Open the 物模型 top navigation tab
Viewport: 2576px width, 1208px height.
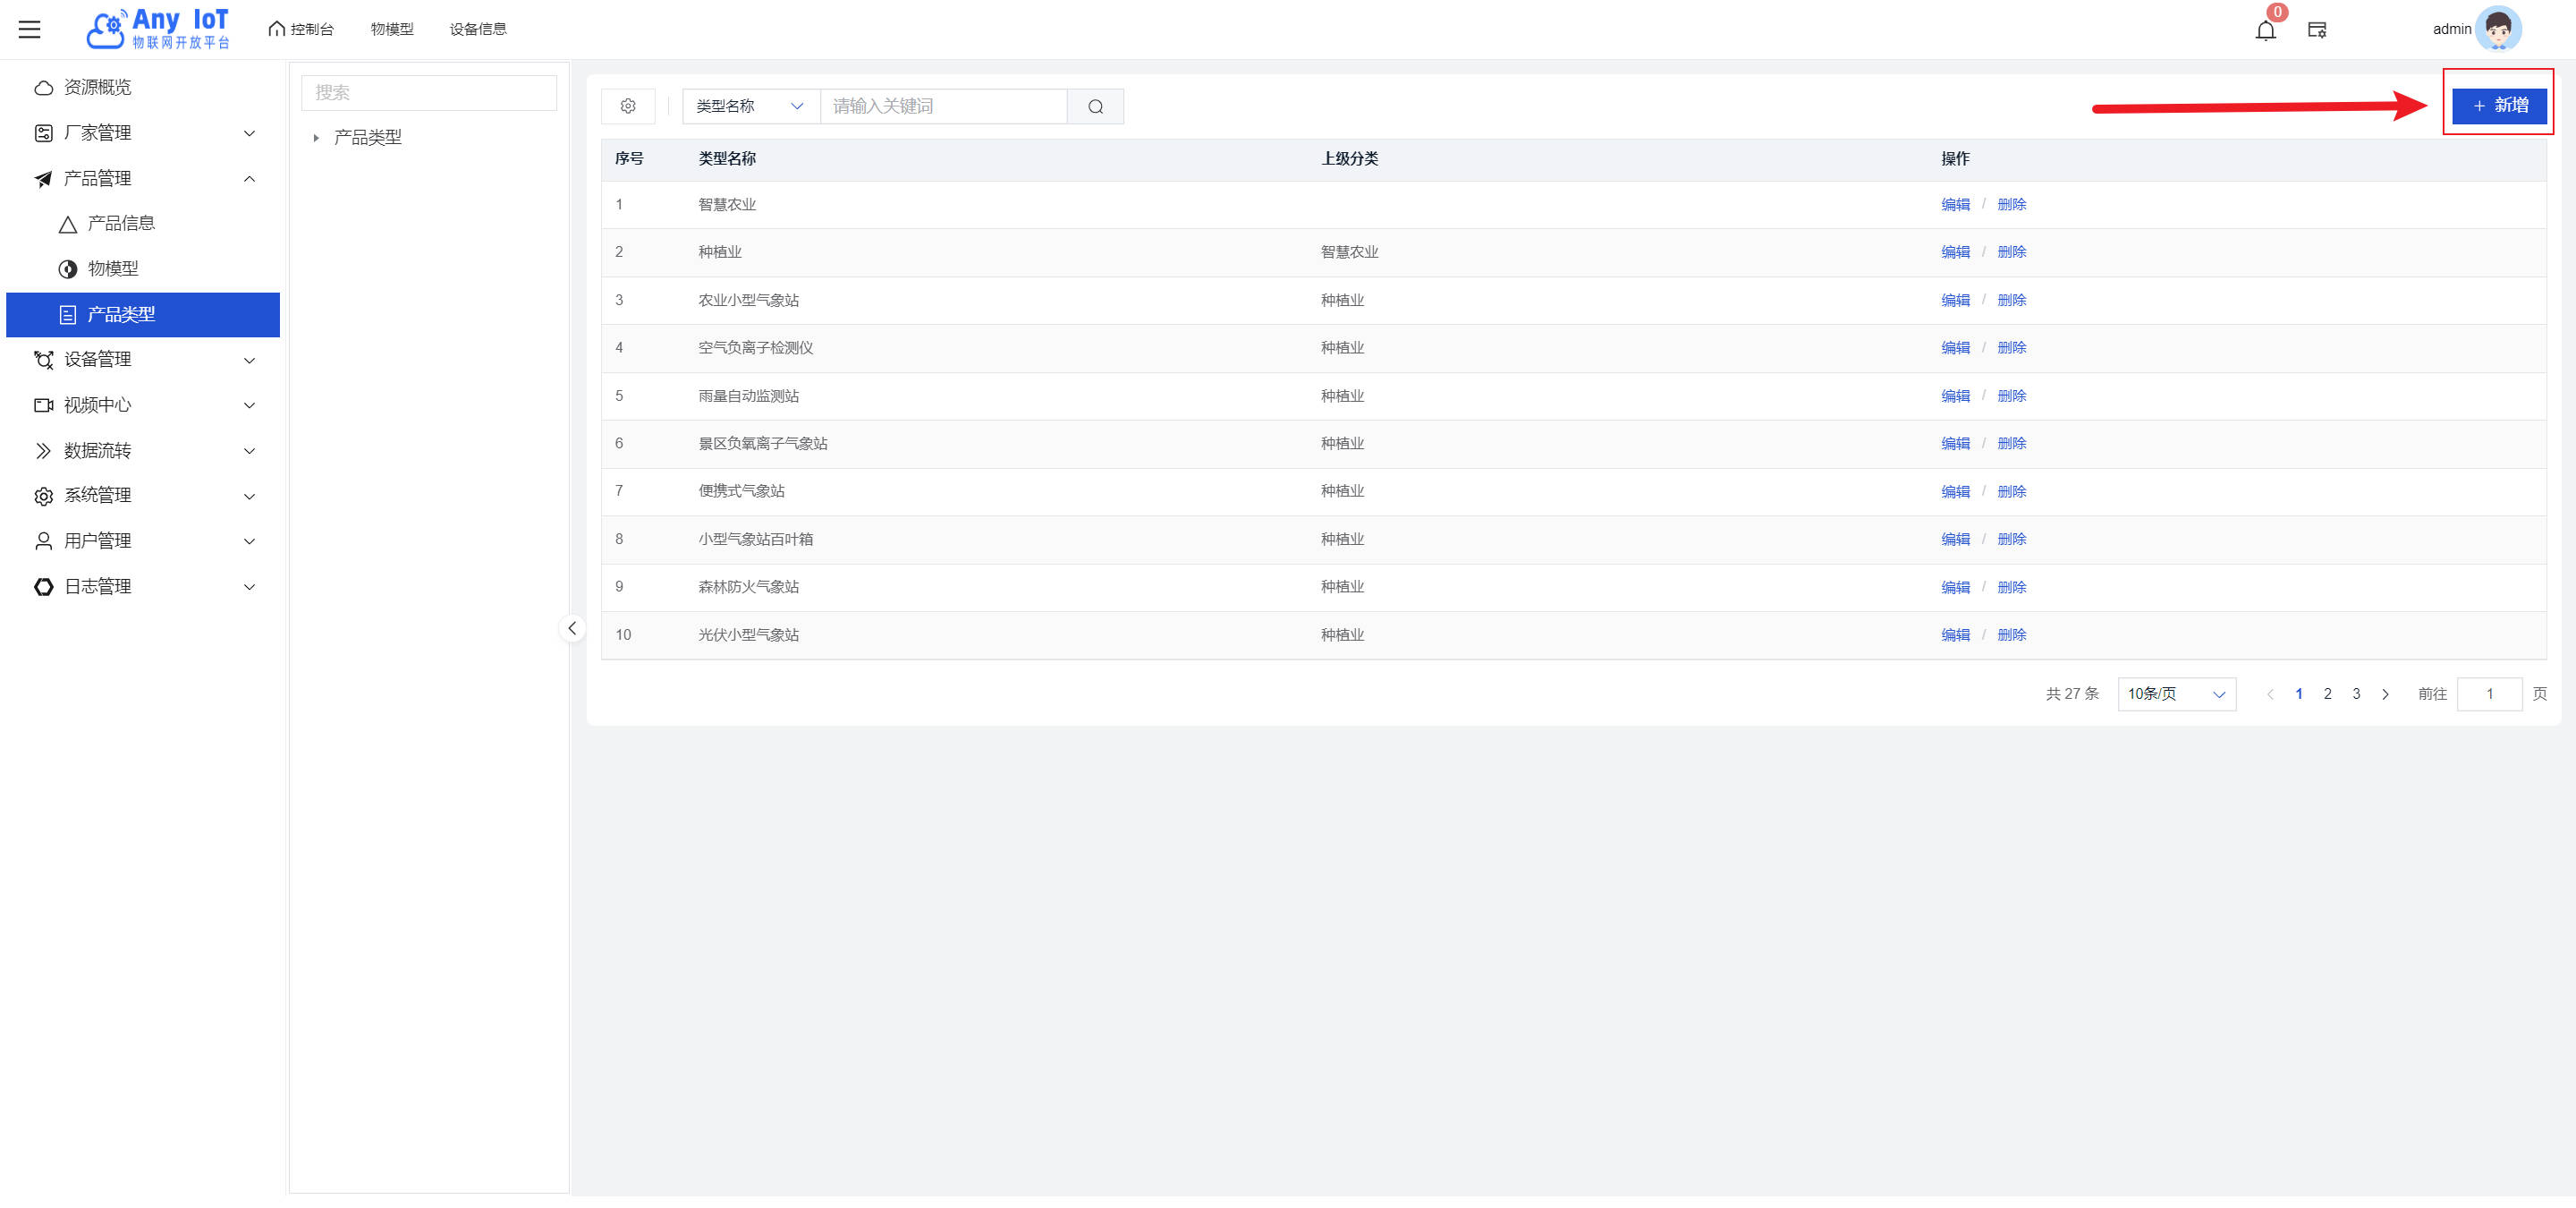point(392,29)
